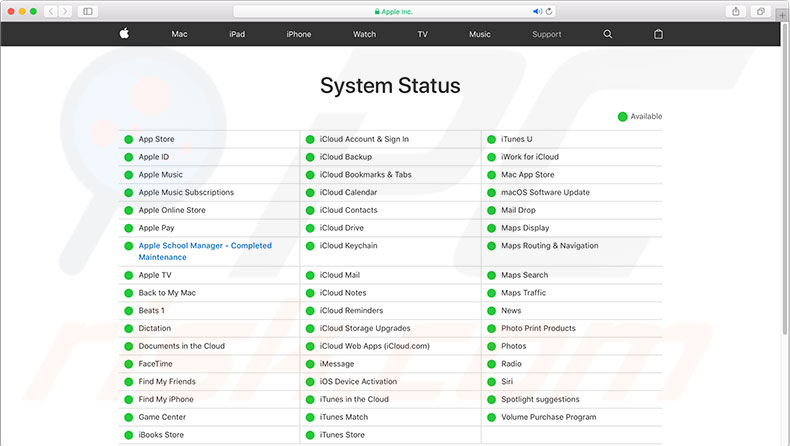Viewport: 790px width, 446px height.
Task: Click iCloud Bookmarks & Tabs entry
Action: (365, 174)
